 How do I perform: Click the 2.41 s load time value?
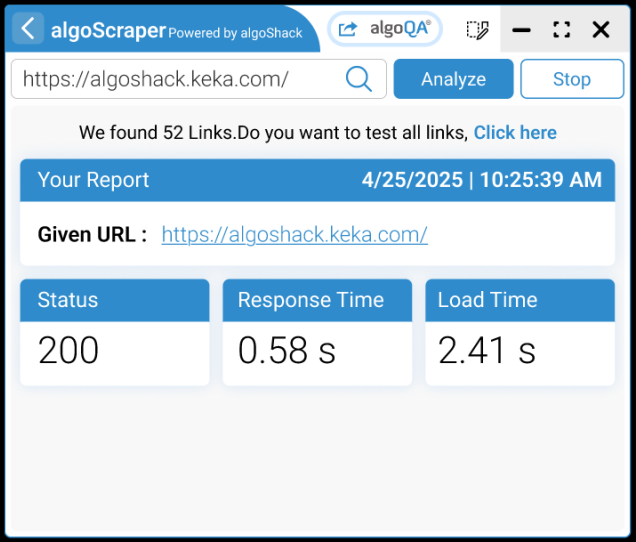tap(487, 351)
